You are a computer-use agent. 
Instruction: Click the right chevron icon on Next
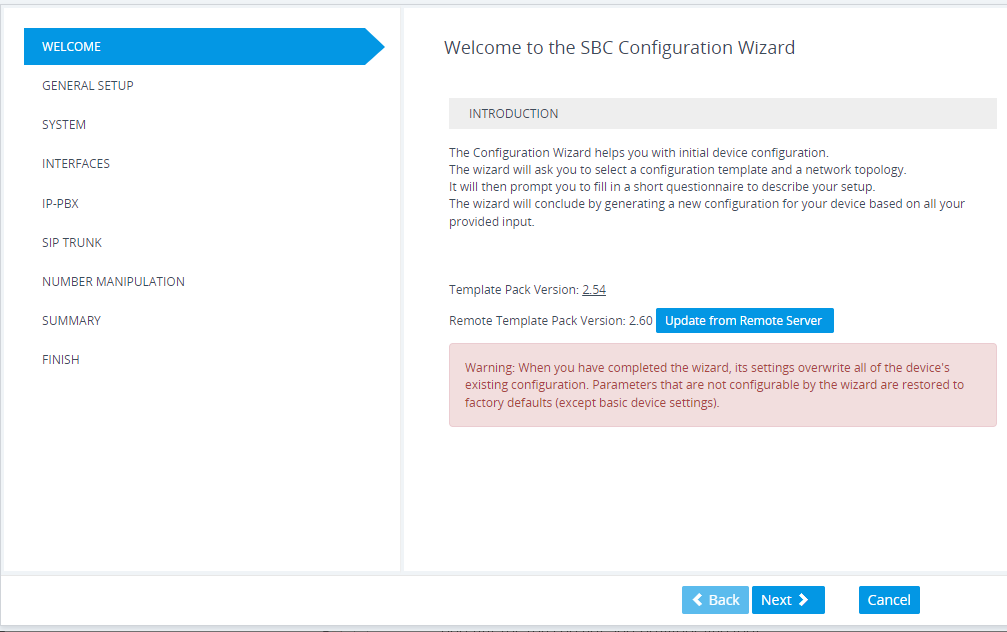[804, 600]
